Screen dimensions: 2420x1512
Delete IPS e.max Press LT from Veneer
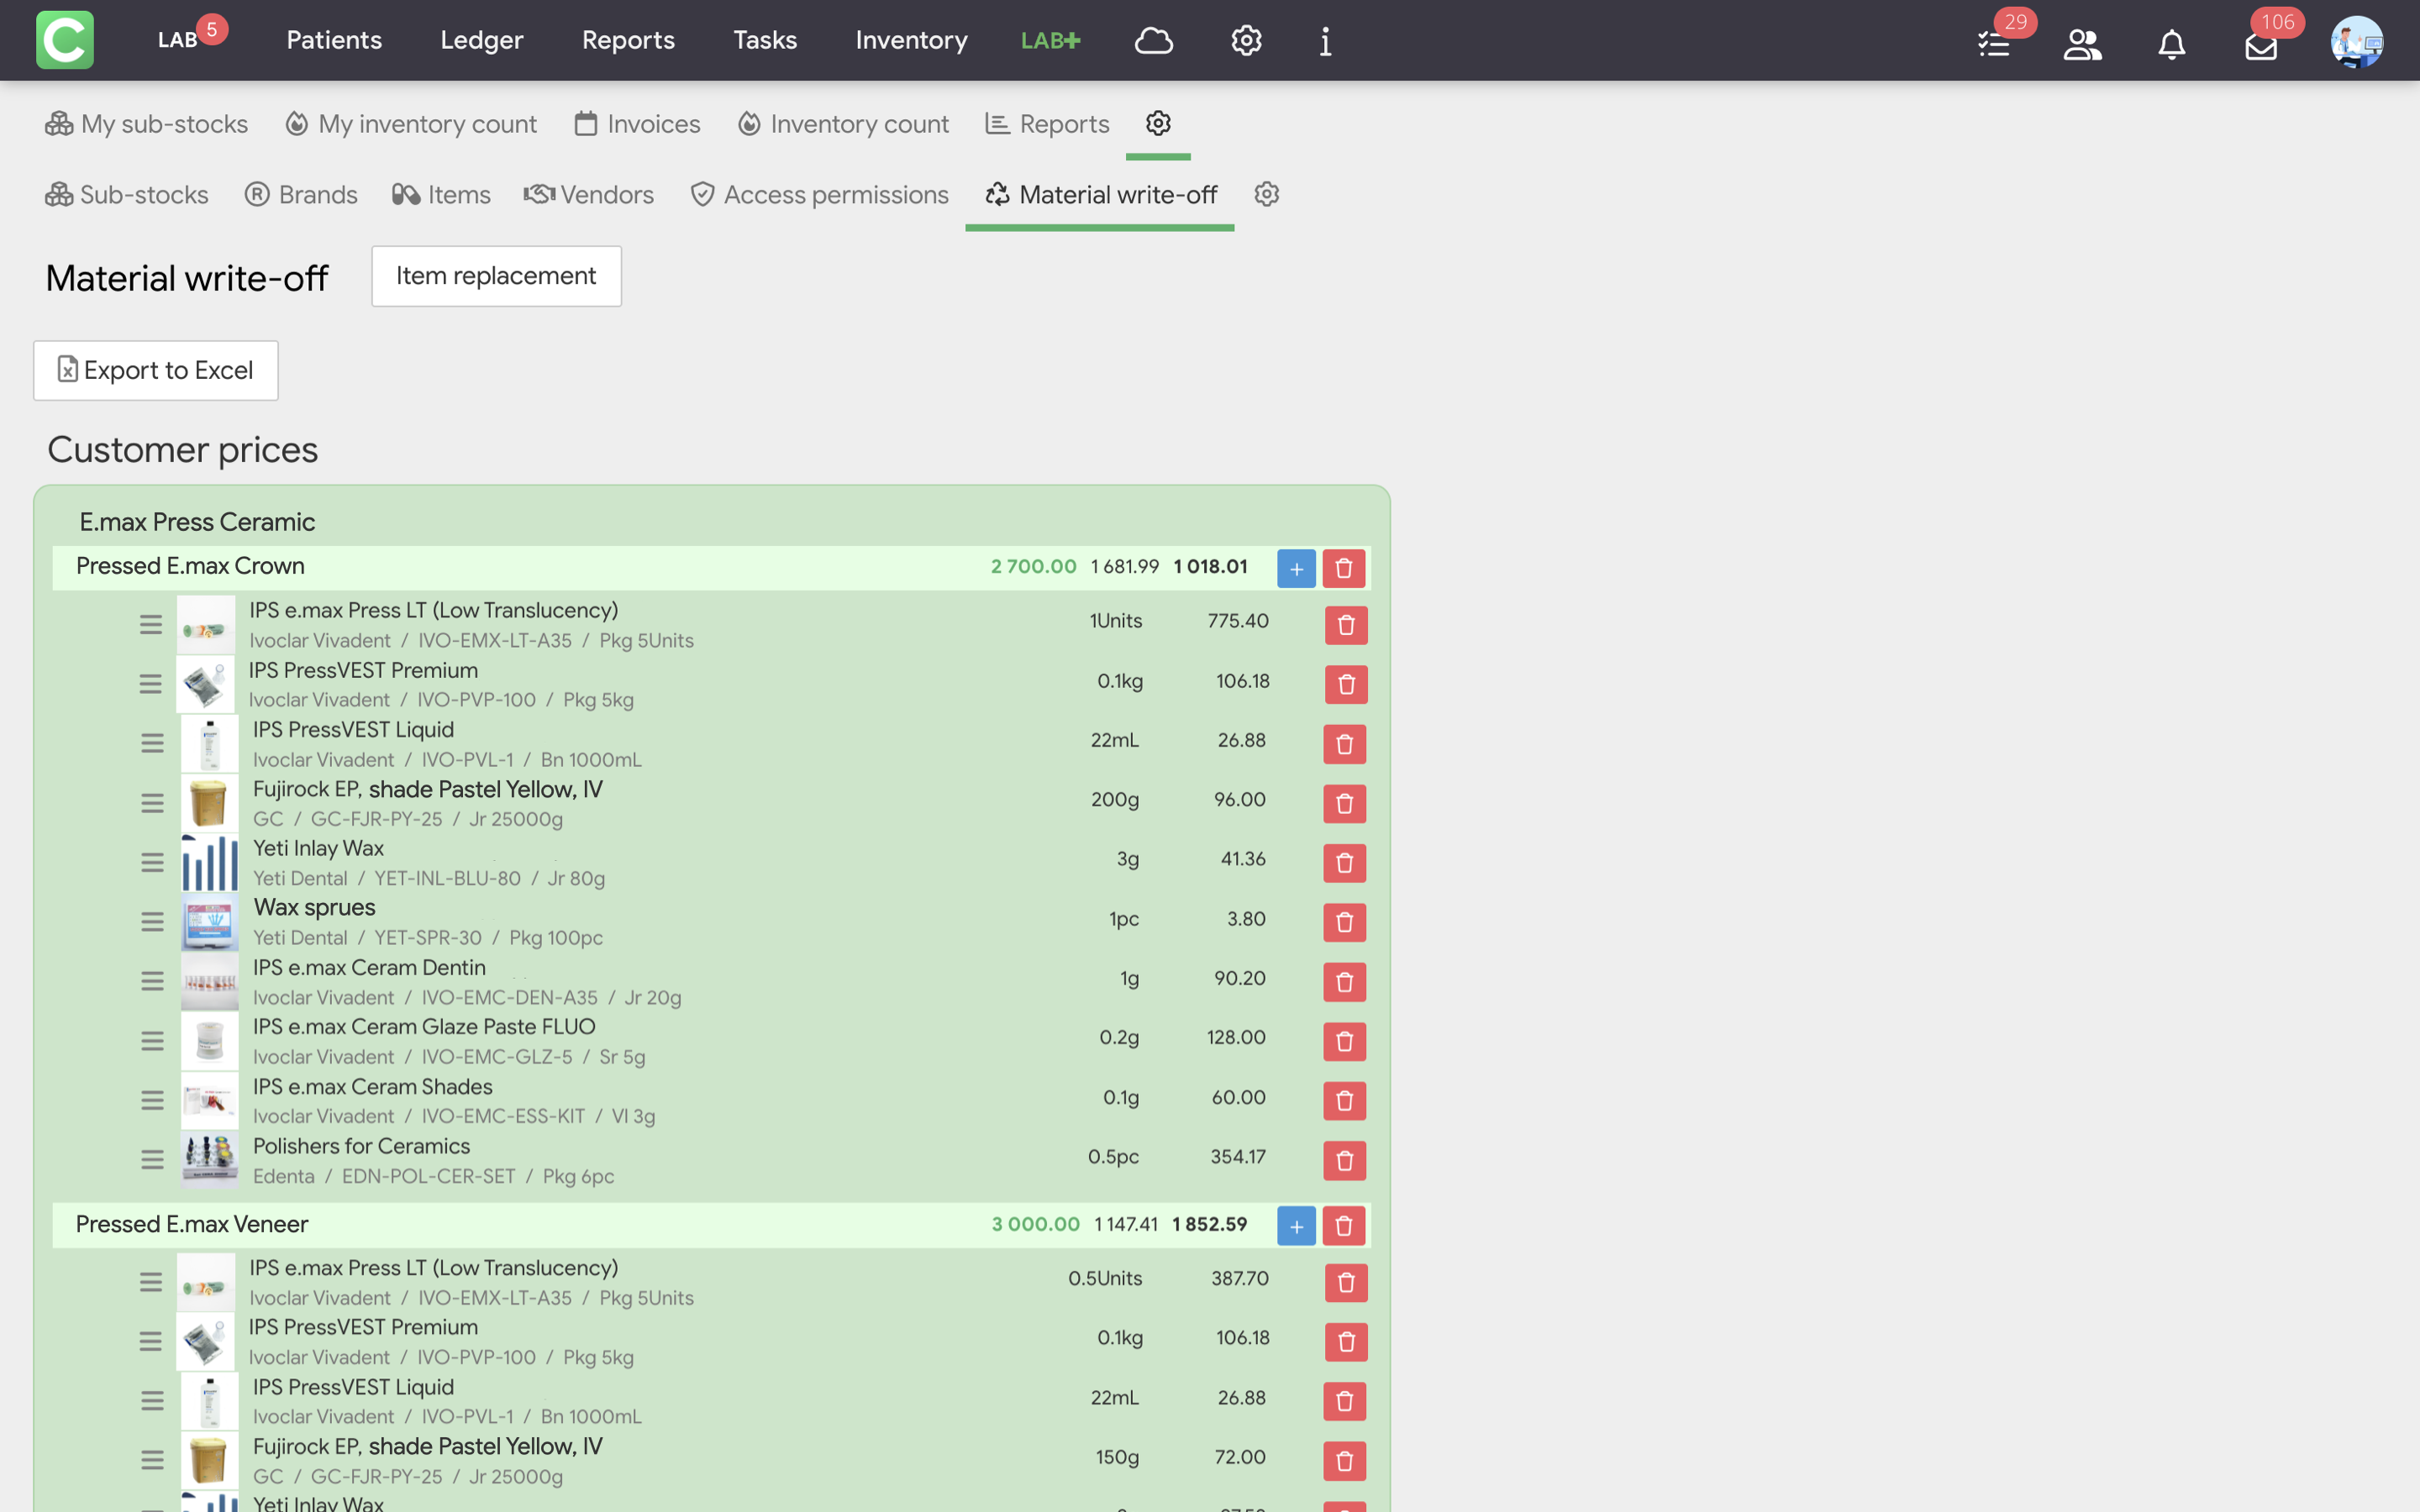pyautogui.click(x=1346, y=1283)
